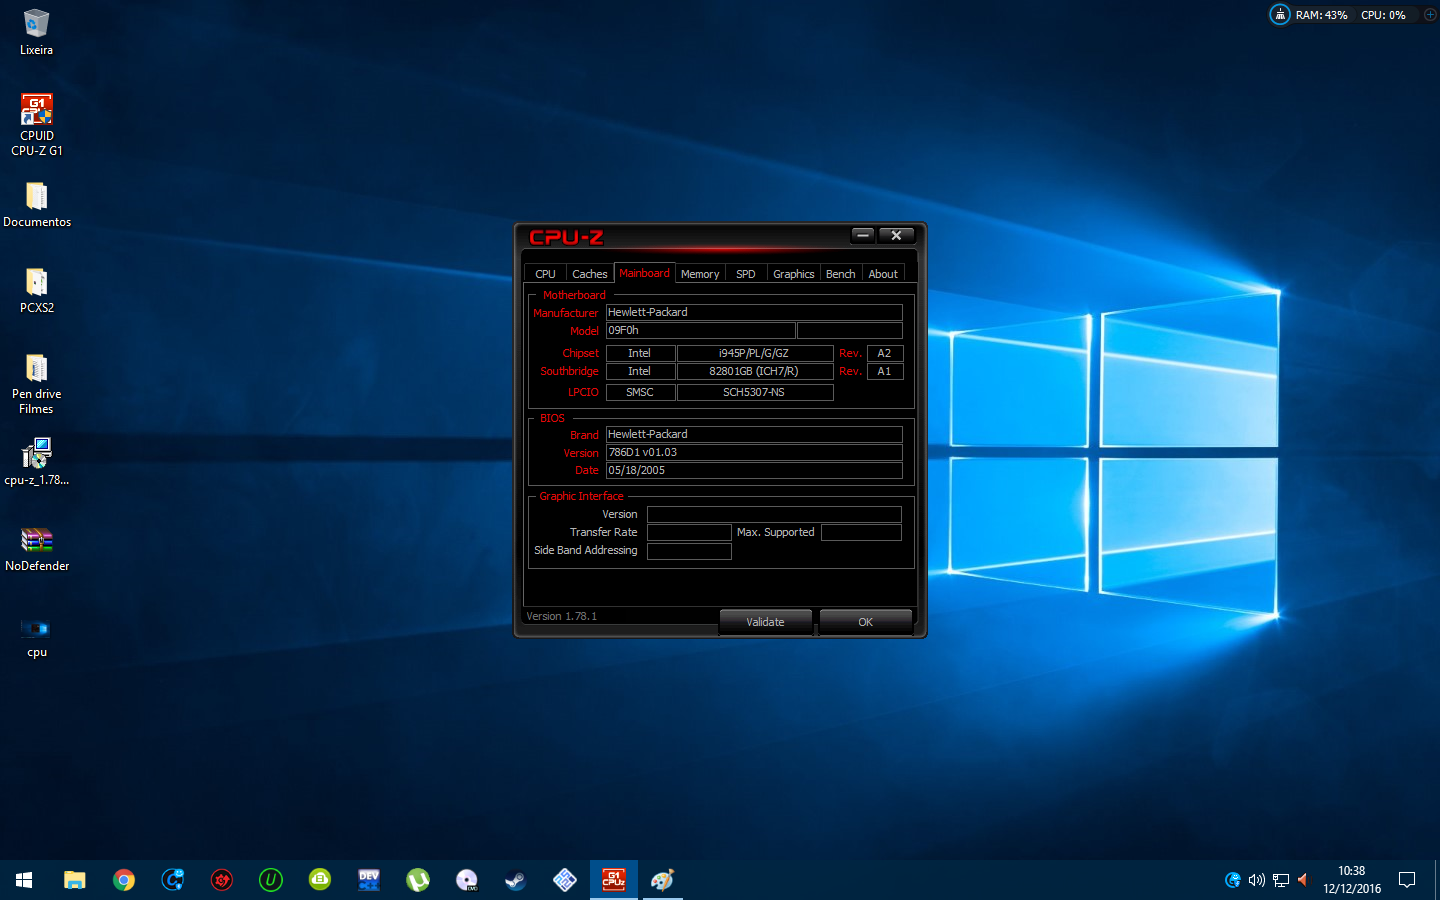Open the green round disk icon on taskbar

pos(320,880)
